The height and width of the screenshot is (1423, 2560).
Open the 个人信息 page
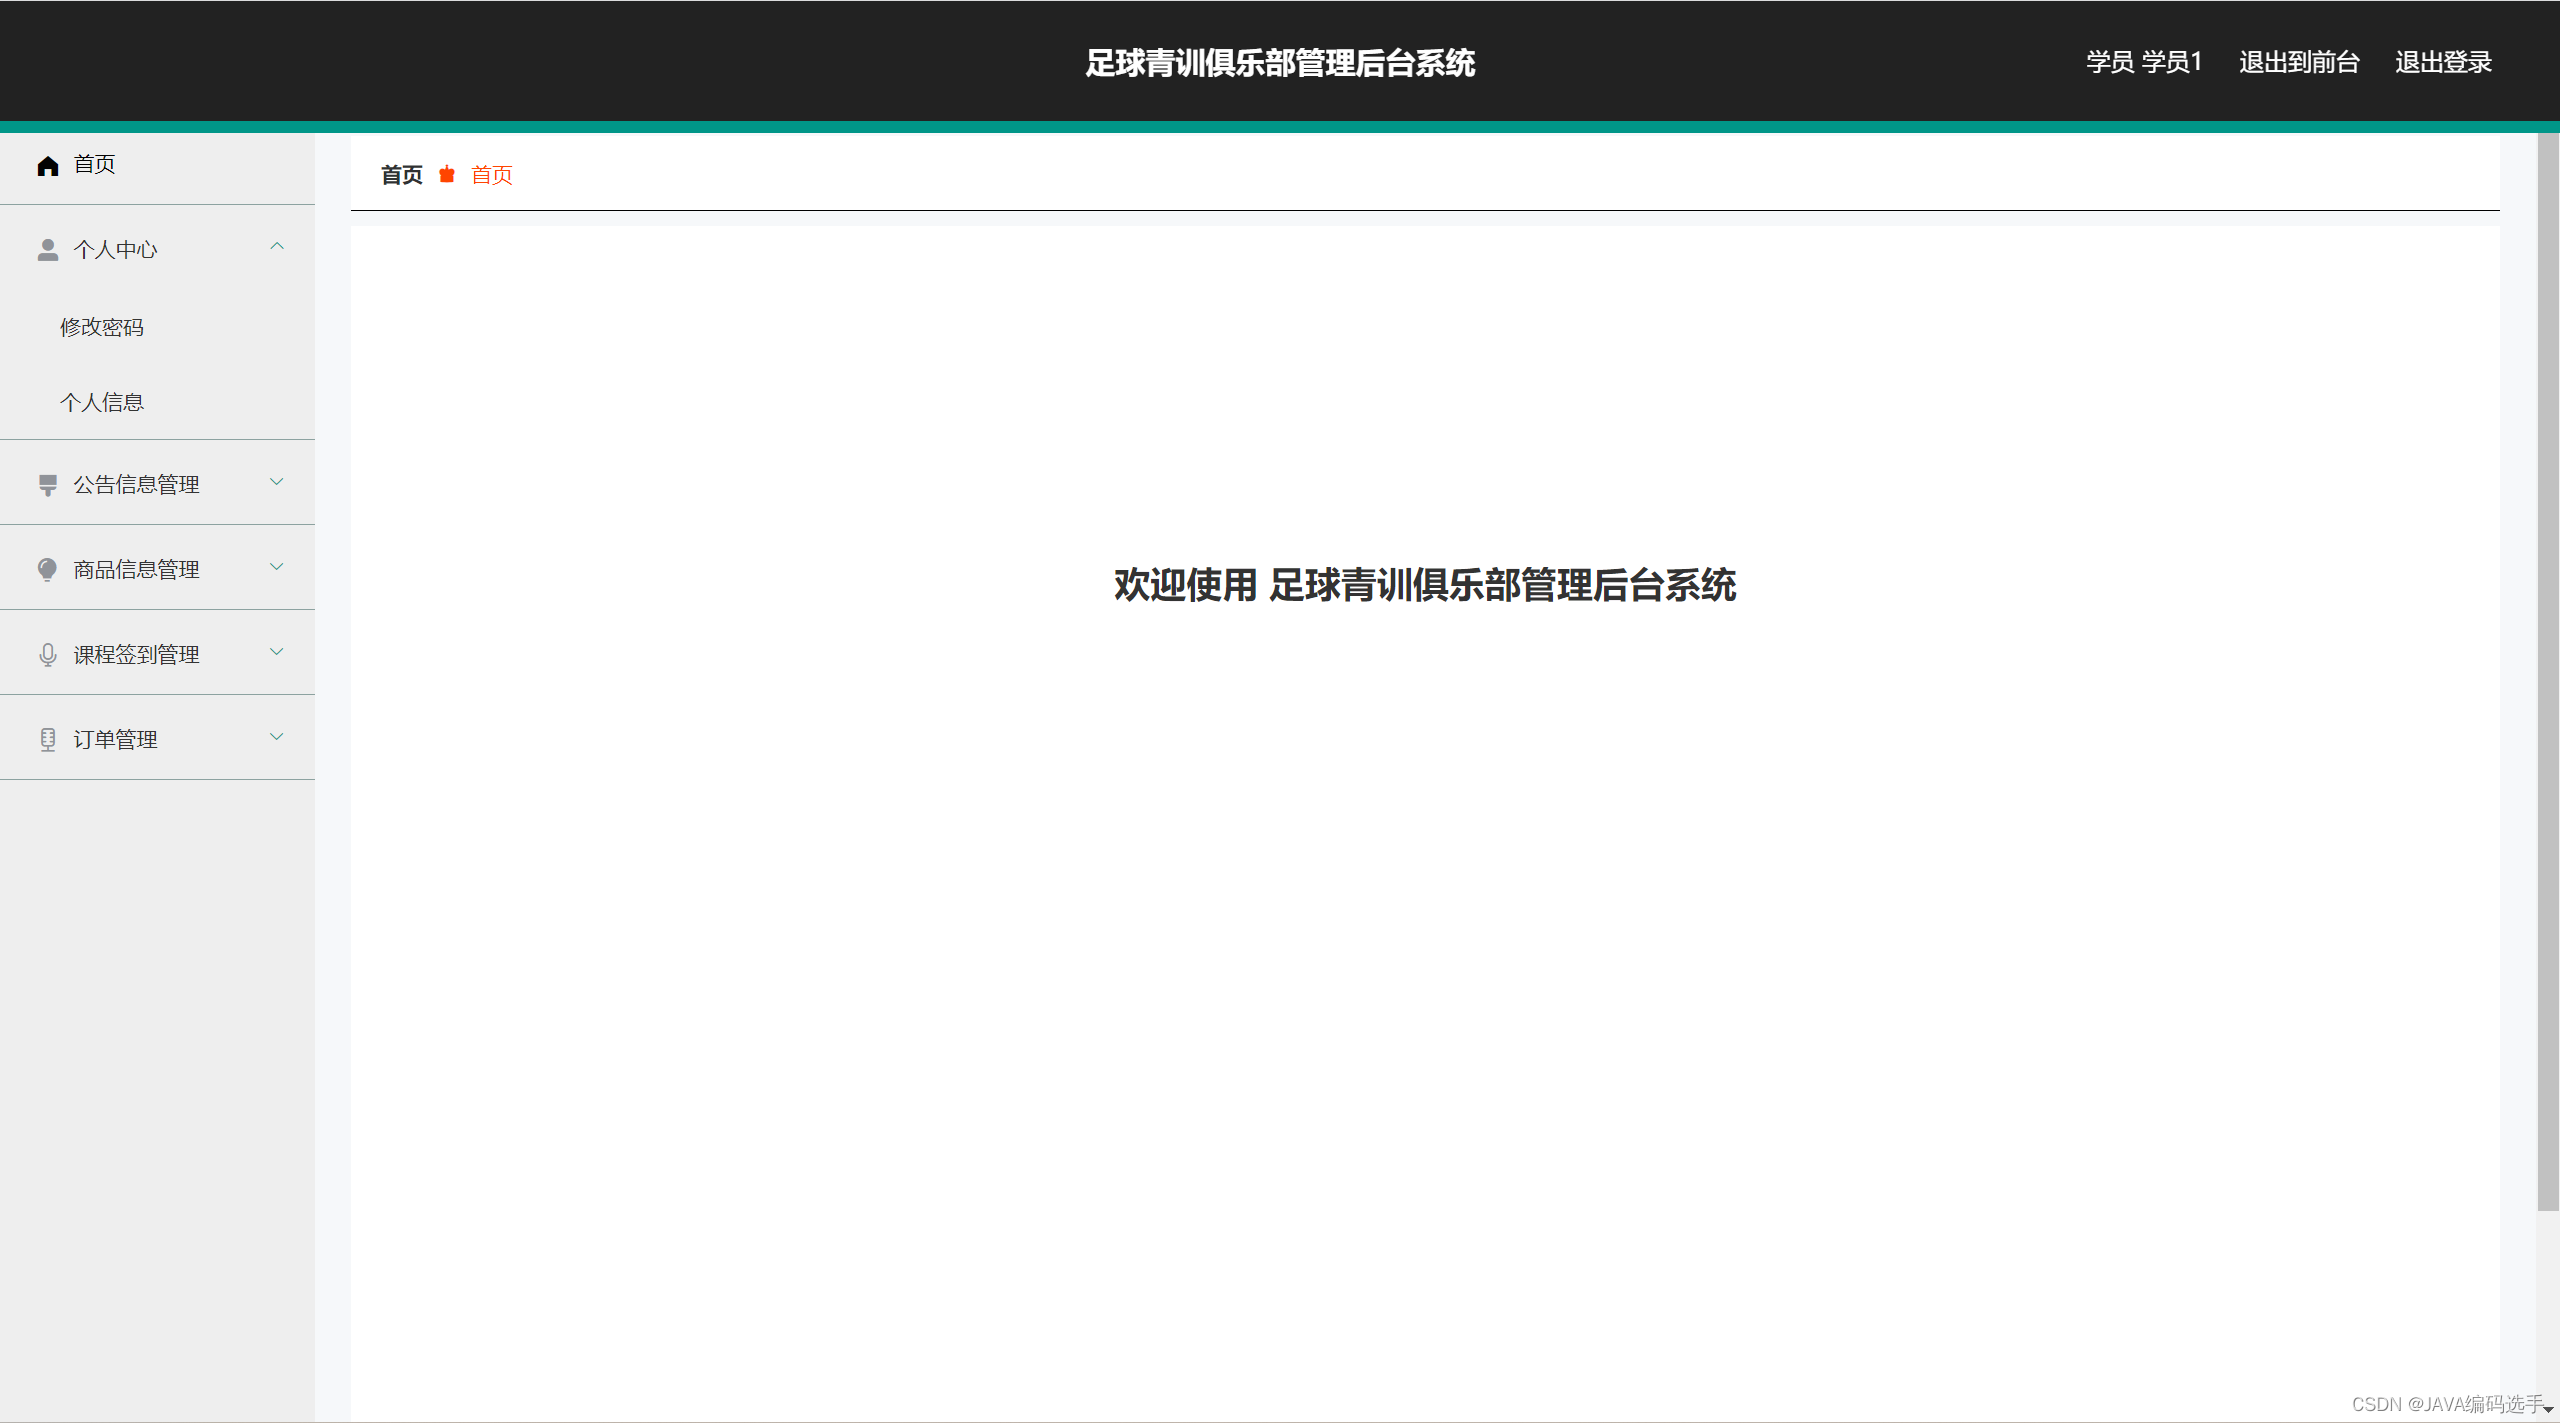(x=102, y=401)
